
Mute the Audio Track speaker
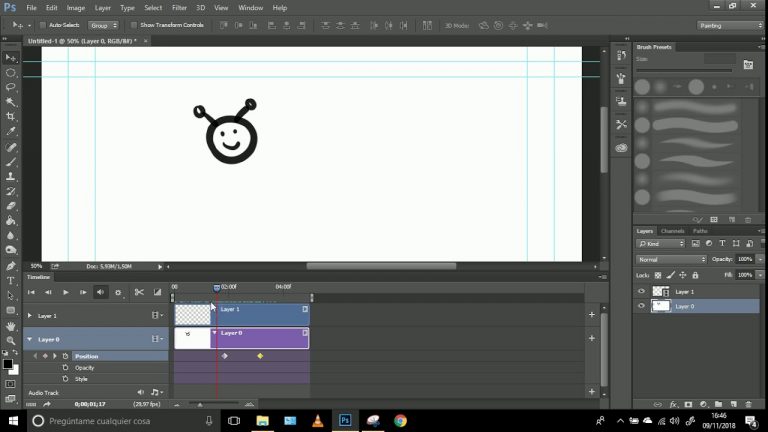141,392
